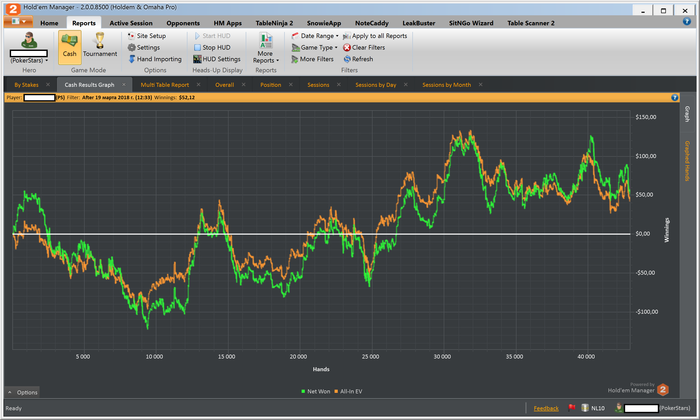Clear all active filters
The width and height of the screenshot is (700, 420).
[369, 47]
